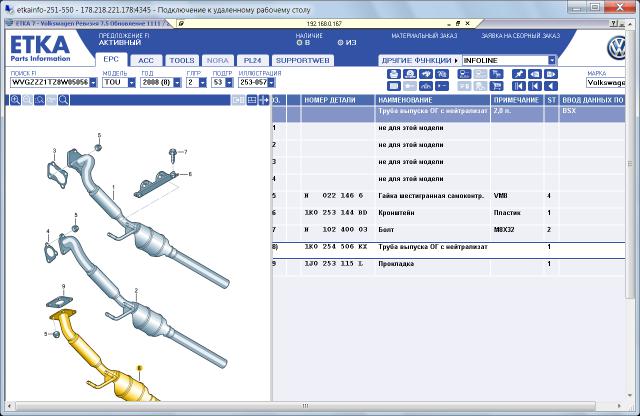Click into the VIN search input field
Screen dimensions: 640x416
pyautogui.click(x=50, y=82)
